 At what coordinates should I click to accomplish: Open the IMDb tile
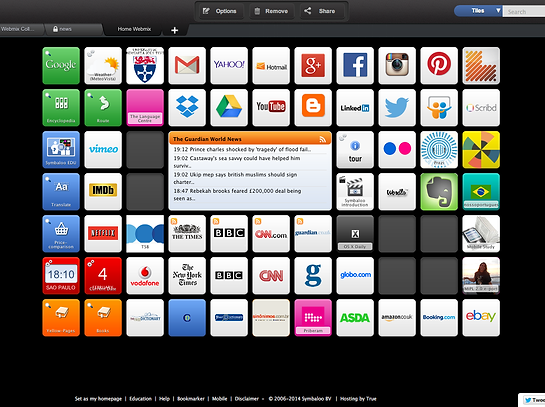pos(103,192)
